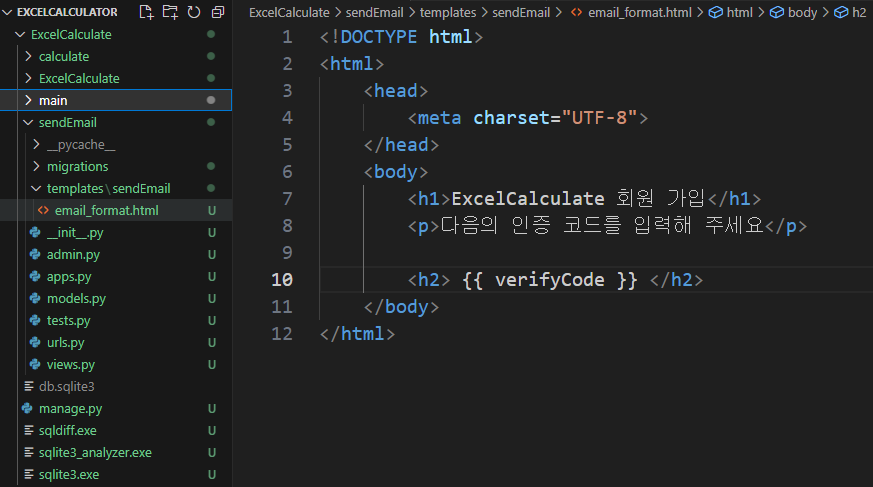Screen dimensions: 873x487
Task: Create a new folder in explorer
Action: [x=170, y=12]
